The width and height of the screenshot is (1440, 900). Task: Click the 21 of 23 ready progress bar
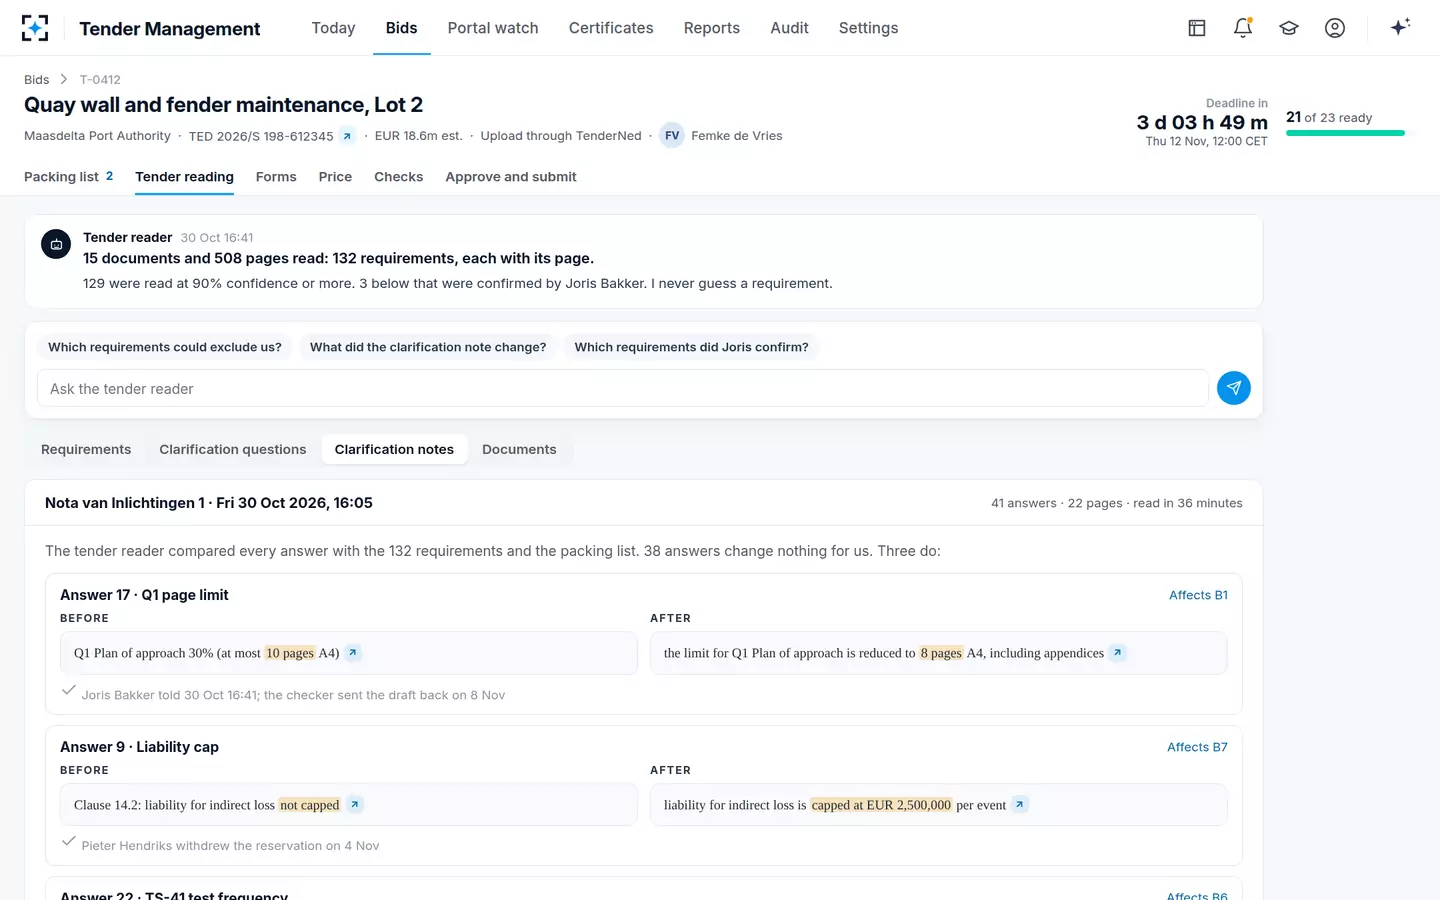(x=1345, y=133)
